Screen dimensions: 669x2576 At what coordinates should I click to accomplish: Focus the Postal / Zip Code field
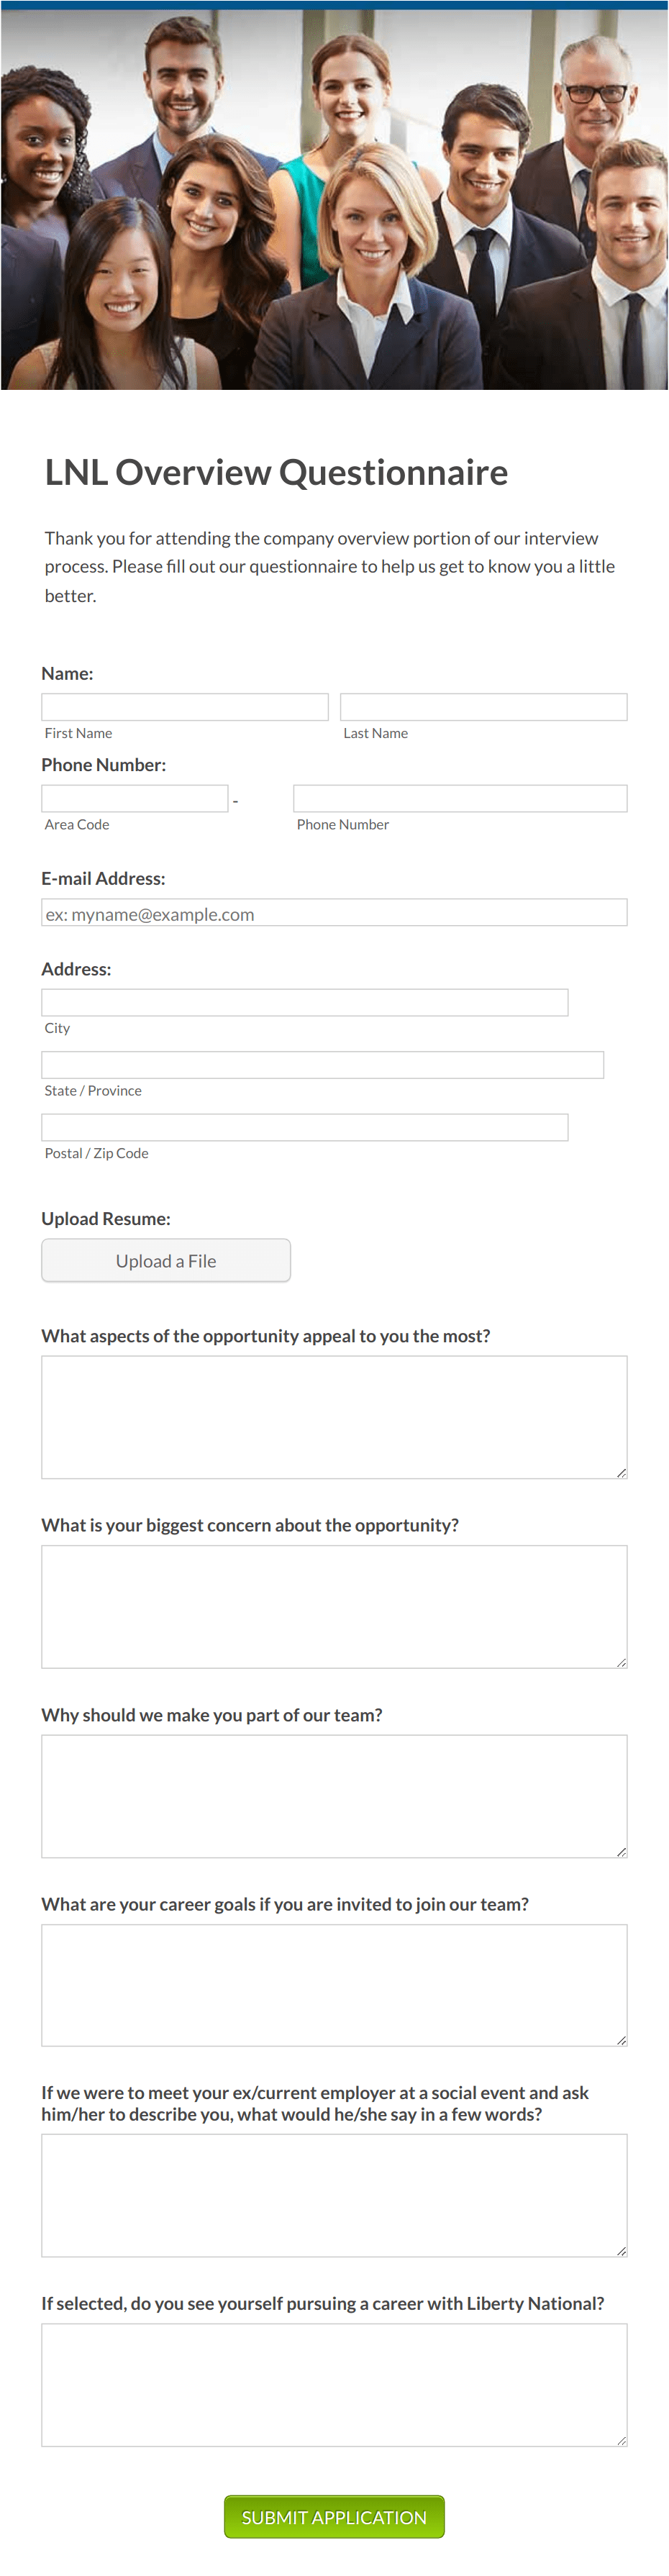coord(305,1127)
